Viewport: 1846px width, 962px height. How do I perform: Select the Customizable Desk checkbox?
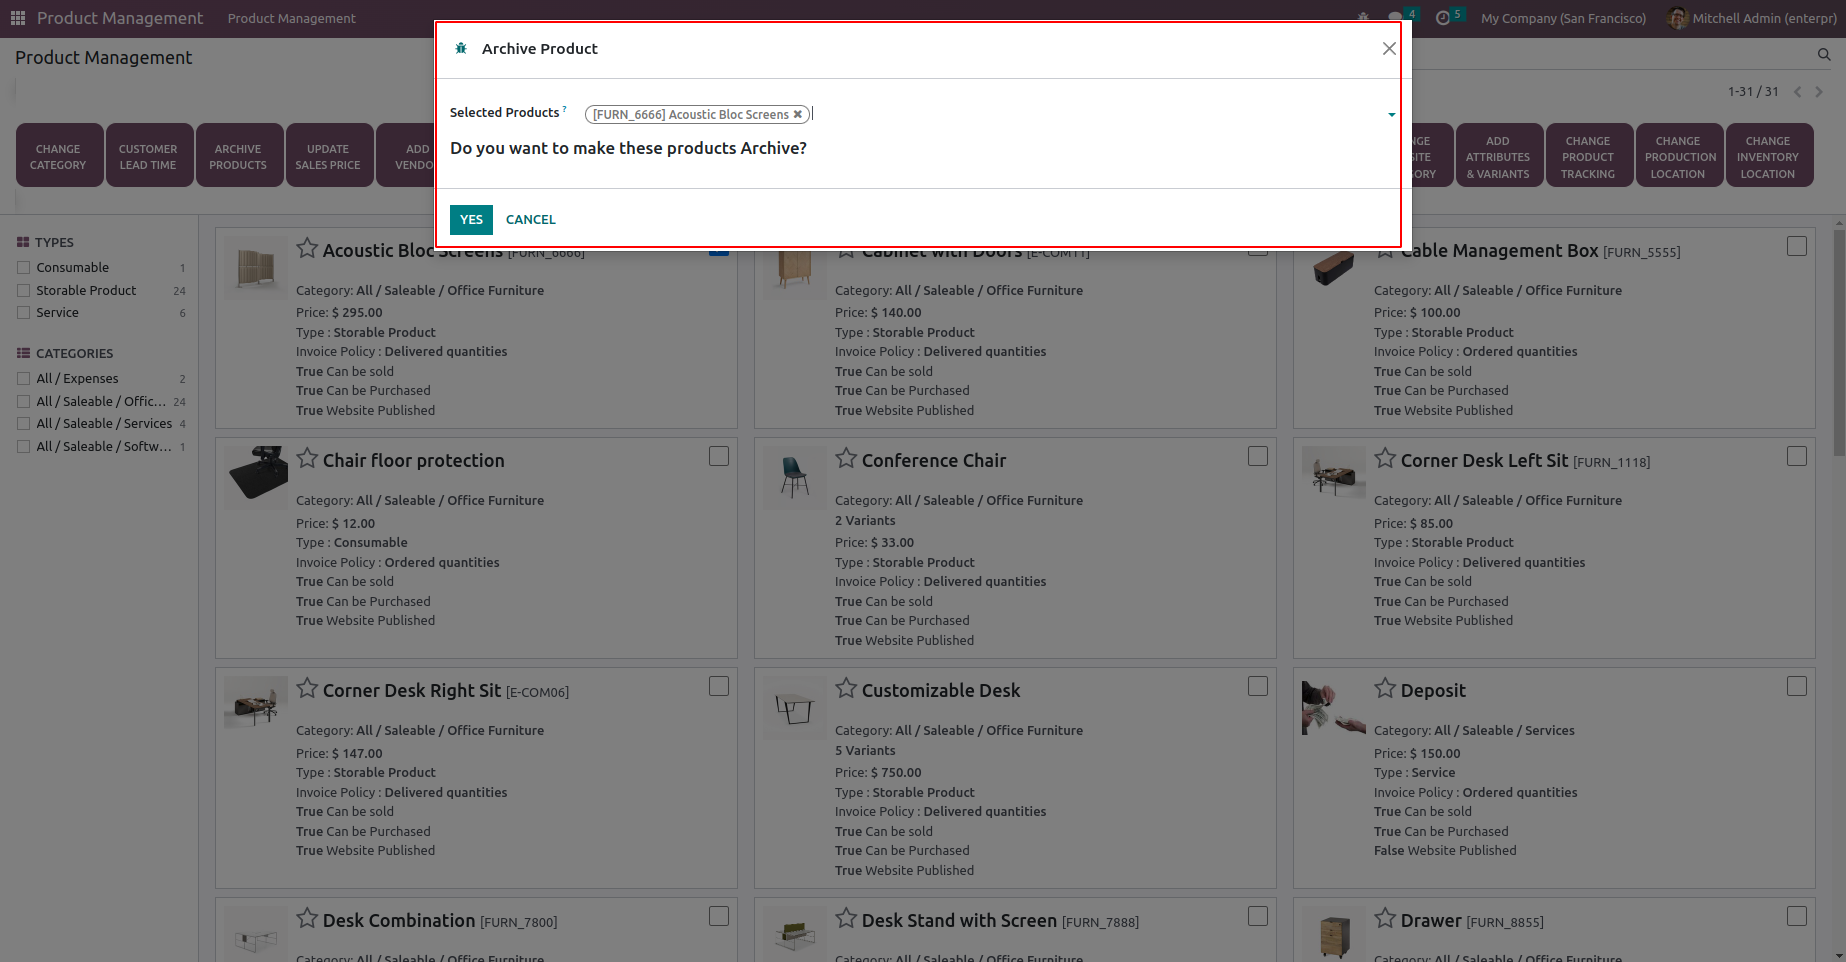1258,686
